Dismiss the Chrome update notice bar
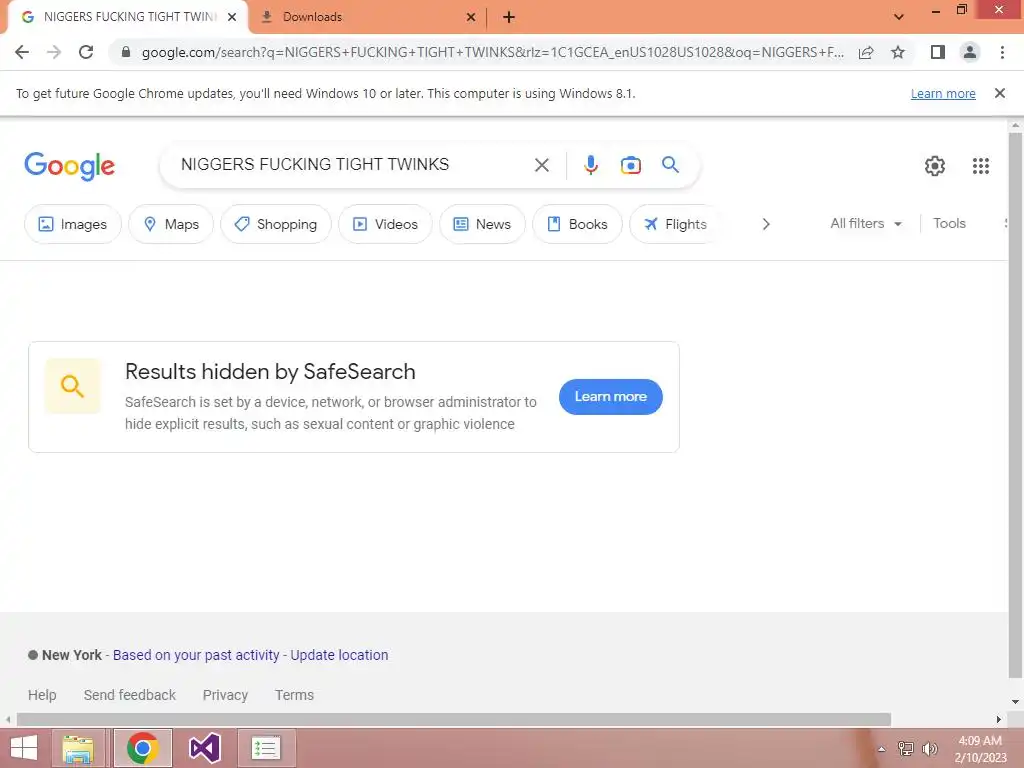The width and height of the screenshot is (1024, 768). tap(999, 93)
